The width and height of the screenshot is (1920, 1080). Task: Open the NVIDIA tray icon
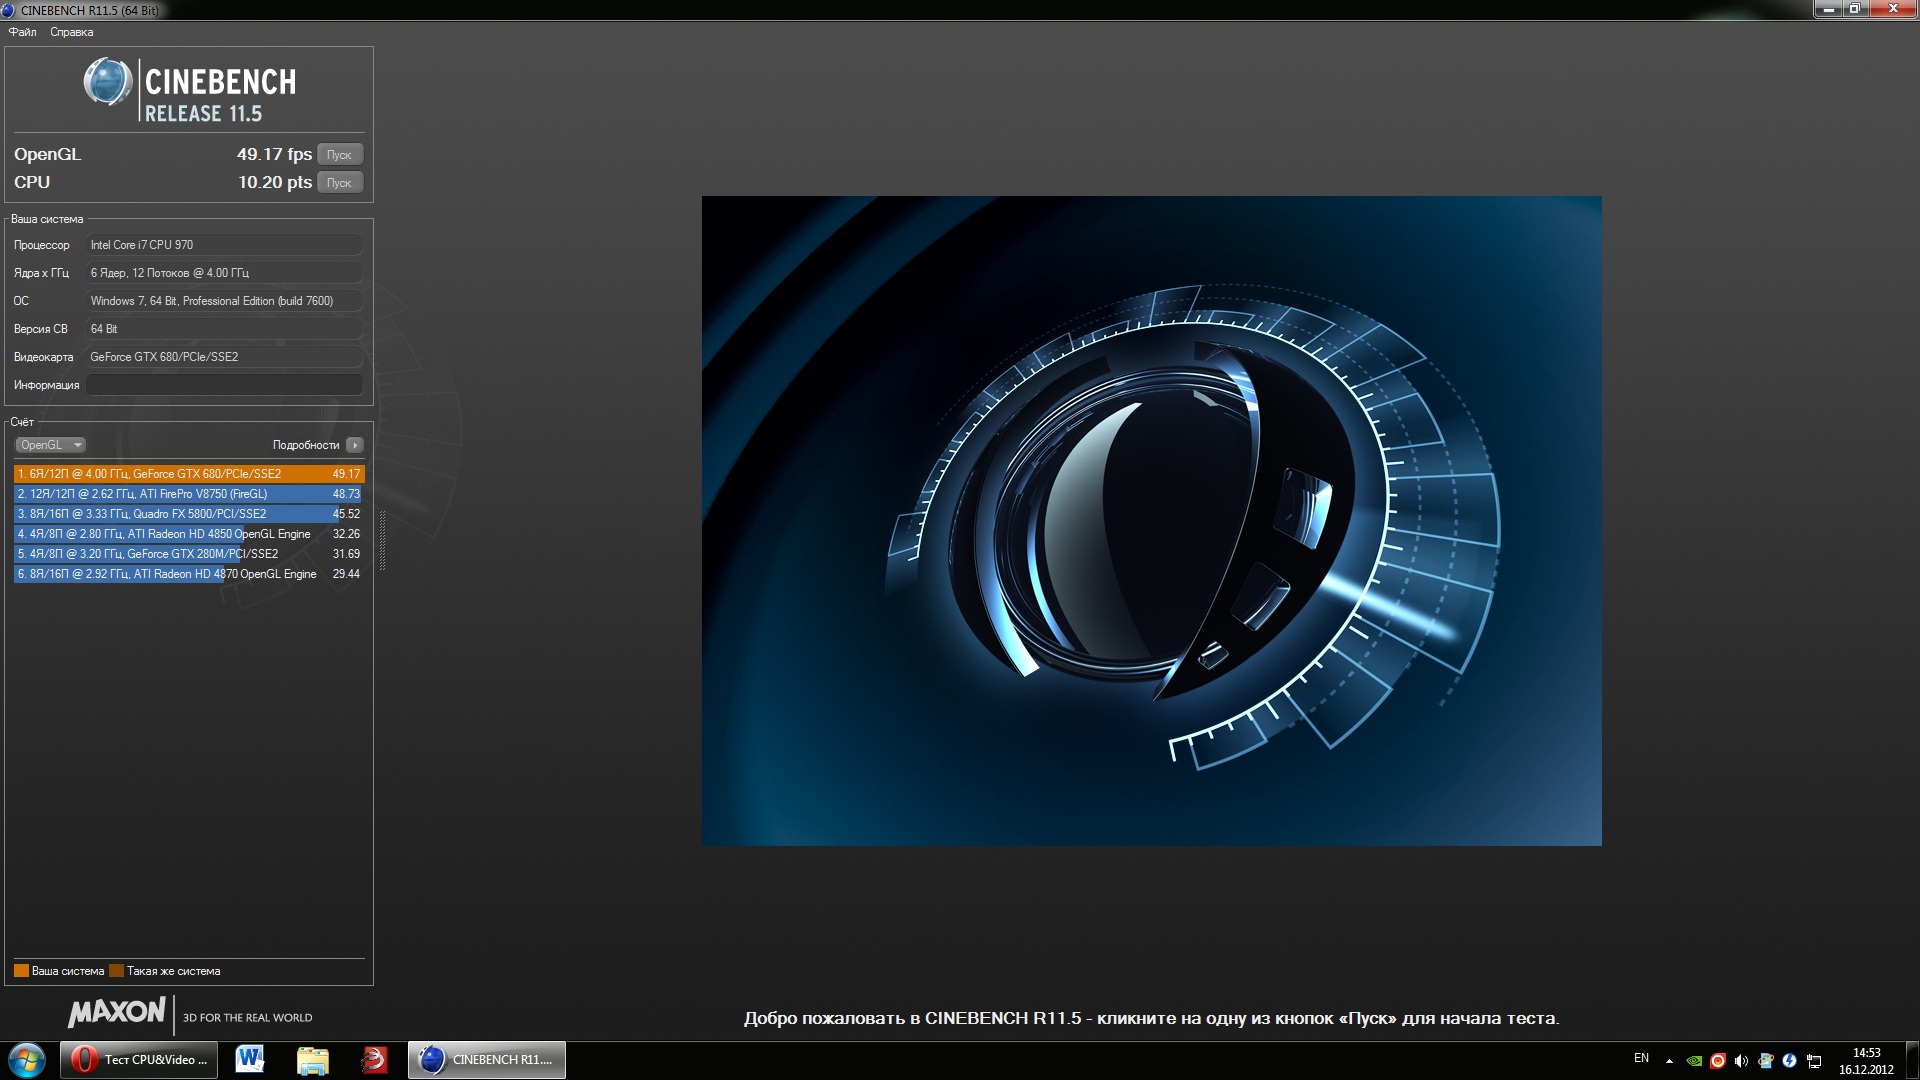[x=1694, y=1061]
